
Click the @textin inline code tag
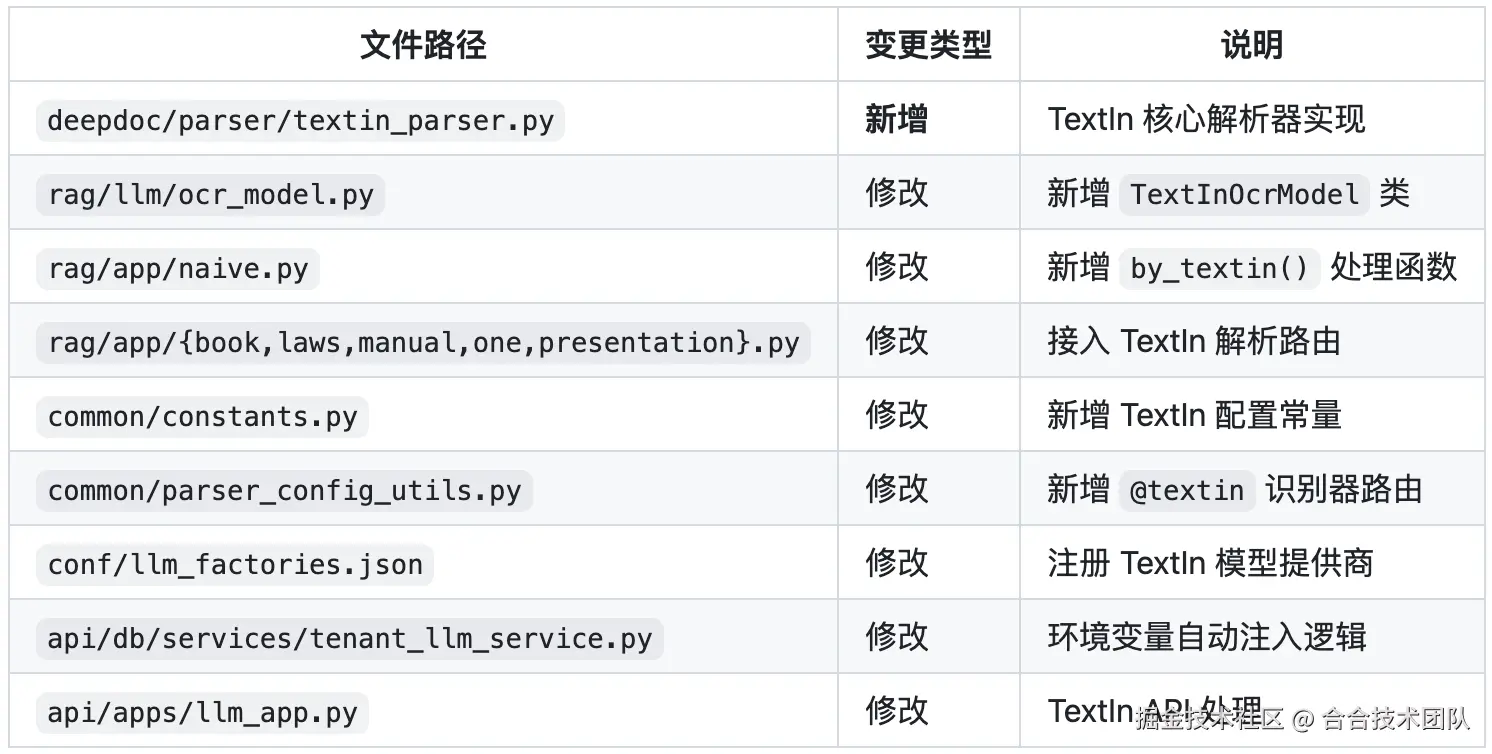pos(1186,490)
